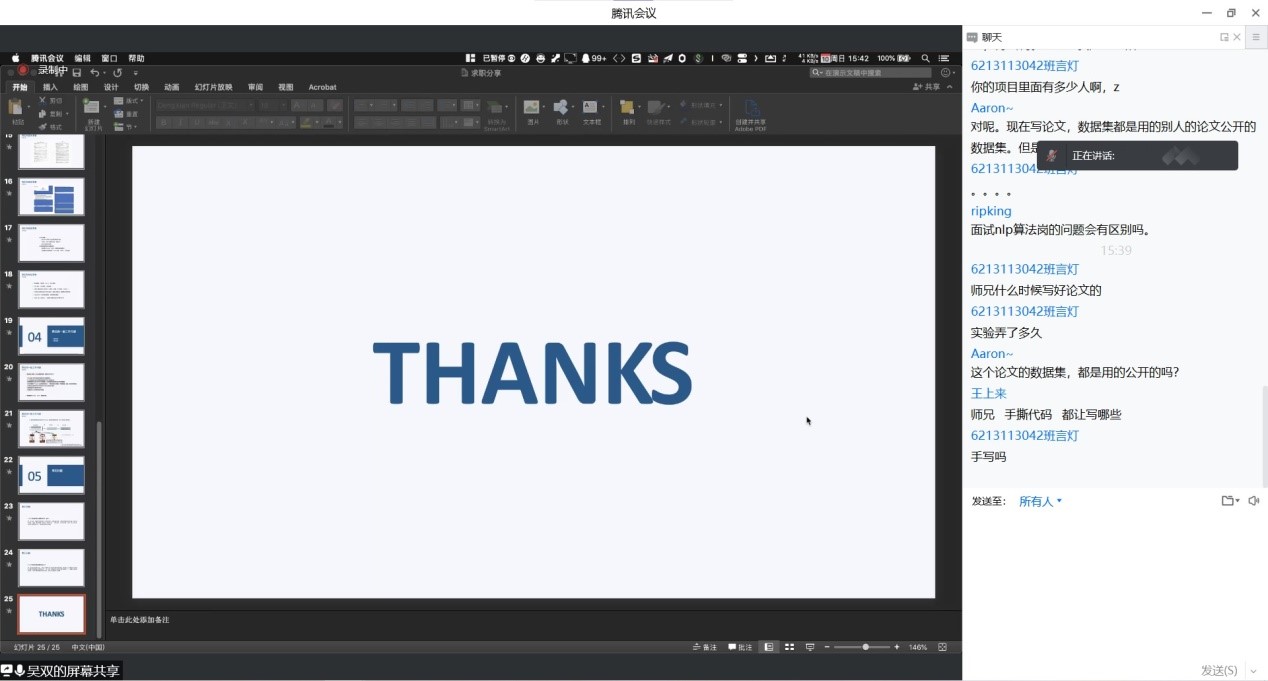
Task: Pop out the chat panel window
Action: (x=1224, y=37)
